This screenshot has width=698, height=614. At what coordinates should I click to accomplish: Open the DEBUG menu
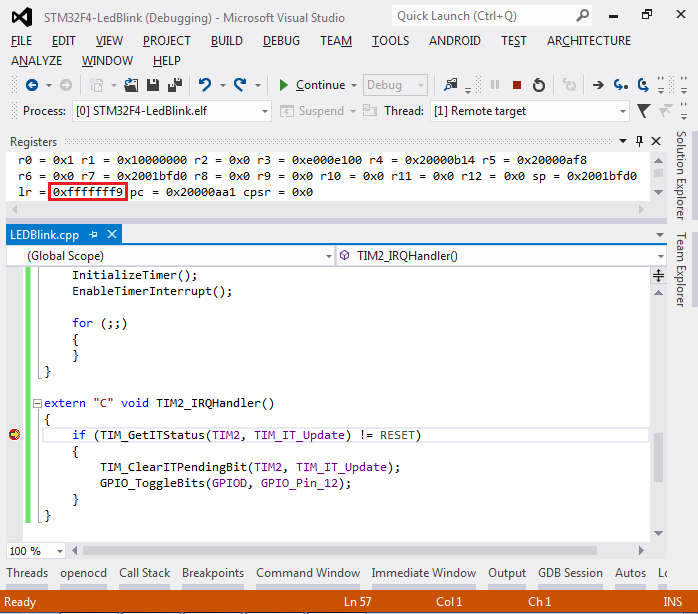pos(281,41)
